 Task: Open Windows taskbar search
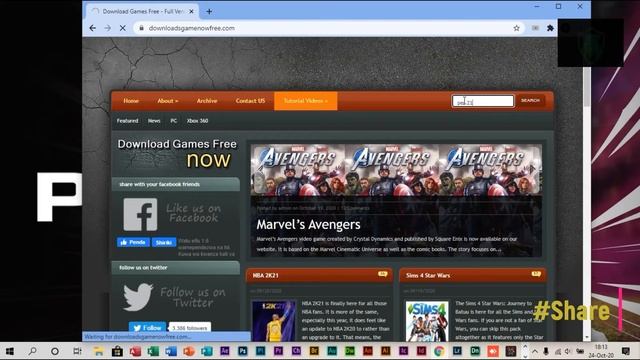click(32, 351)
